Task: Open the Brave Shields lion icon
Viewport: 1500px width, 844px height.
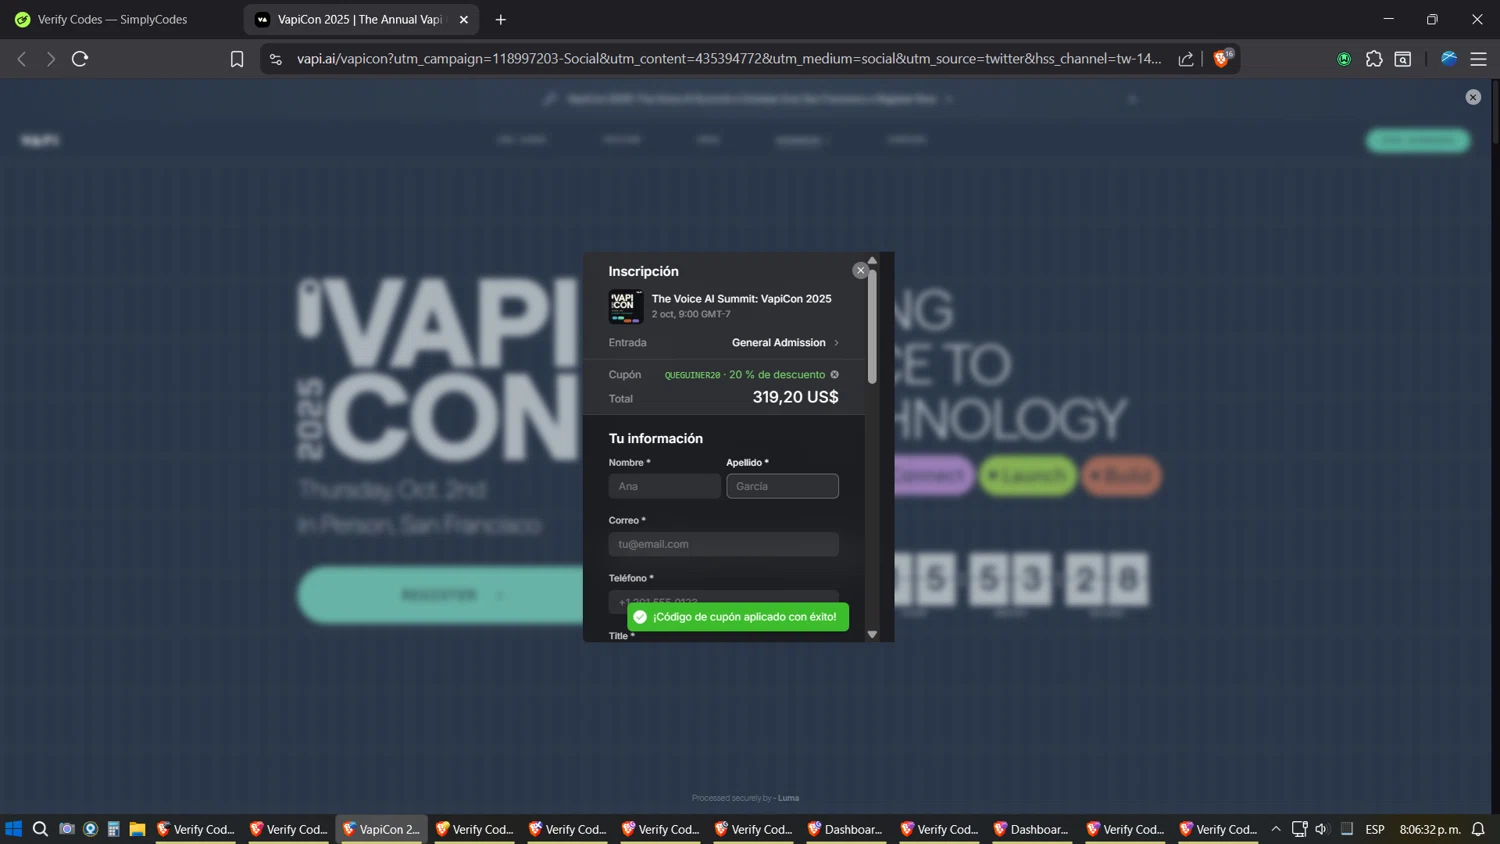Action: tap(1221, 59)
